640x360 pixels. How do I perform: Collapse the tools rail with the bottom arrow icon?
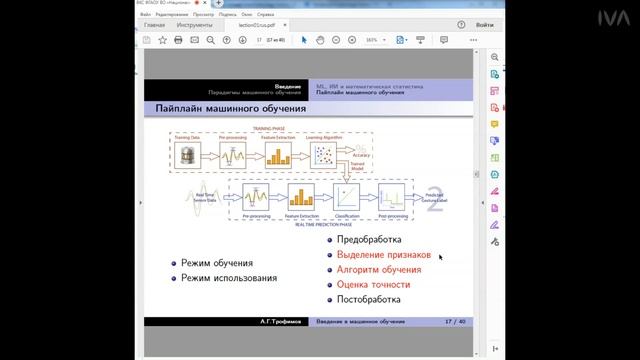495,349
